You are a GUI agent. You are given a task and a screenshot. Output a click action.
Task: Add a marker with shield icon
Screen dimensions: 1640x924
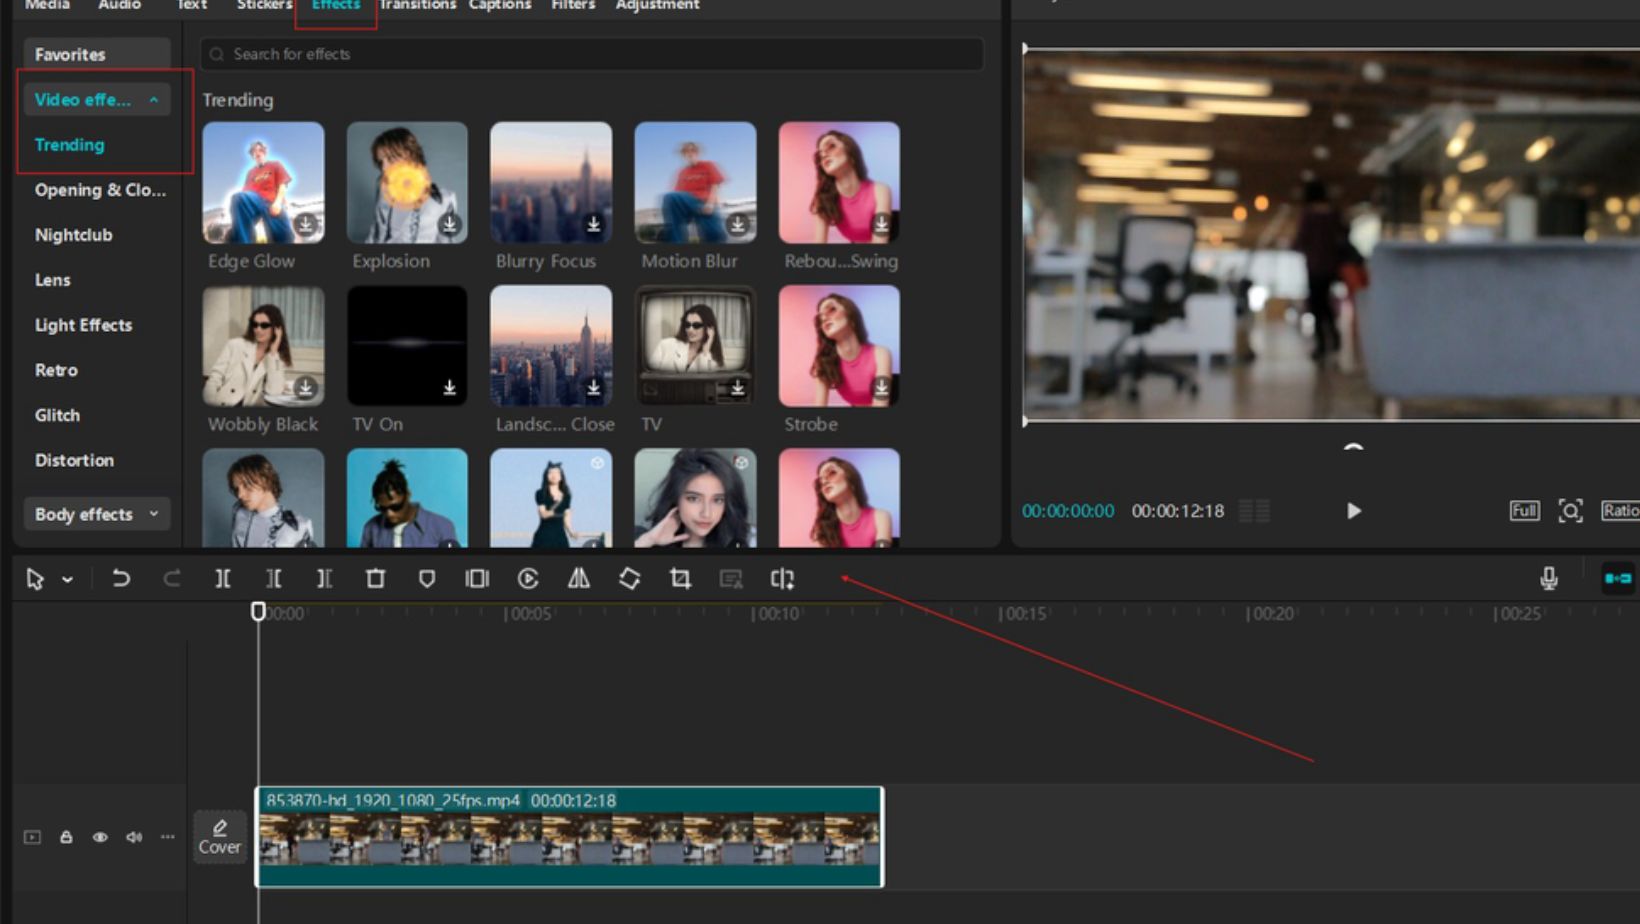point(427,579)
